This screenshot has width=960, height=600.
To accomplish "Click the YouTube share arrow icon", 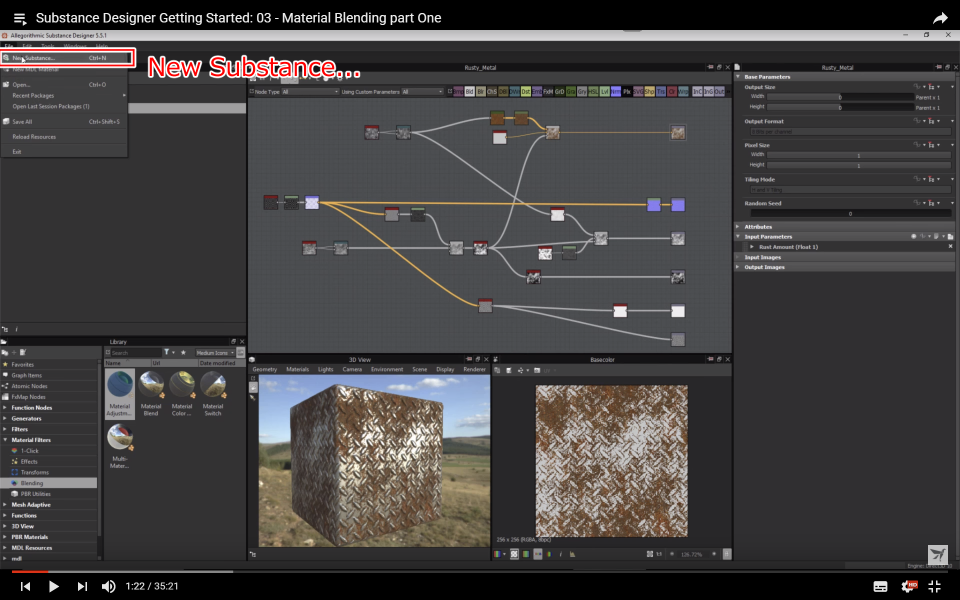I will coord(940,18).
